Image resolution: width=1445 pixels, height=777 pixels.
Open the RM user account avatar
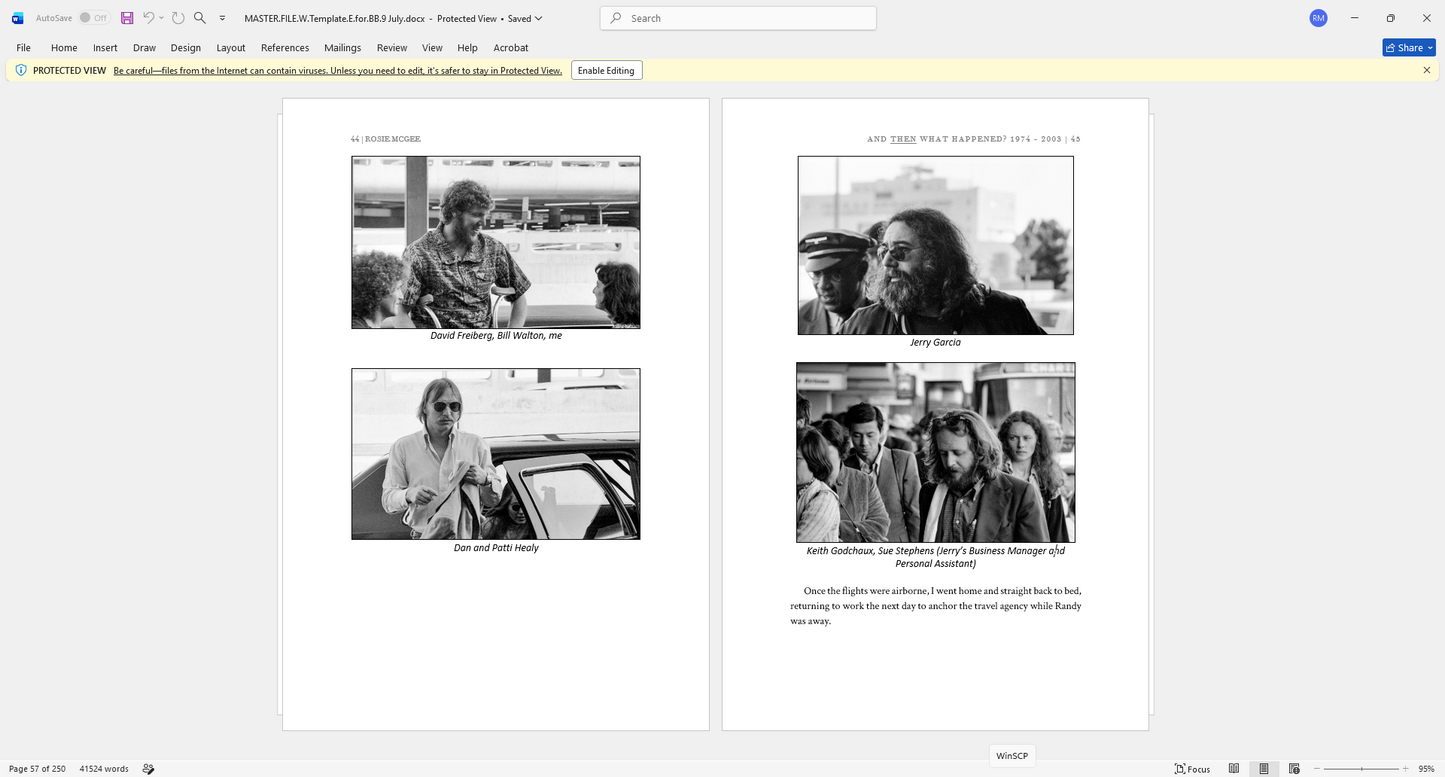pyautogui.click(x=1318, y=18)
